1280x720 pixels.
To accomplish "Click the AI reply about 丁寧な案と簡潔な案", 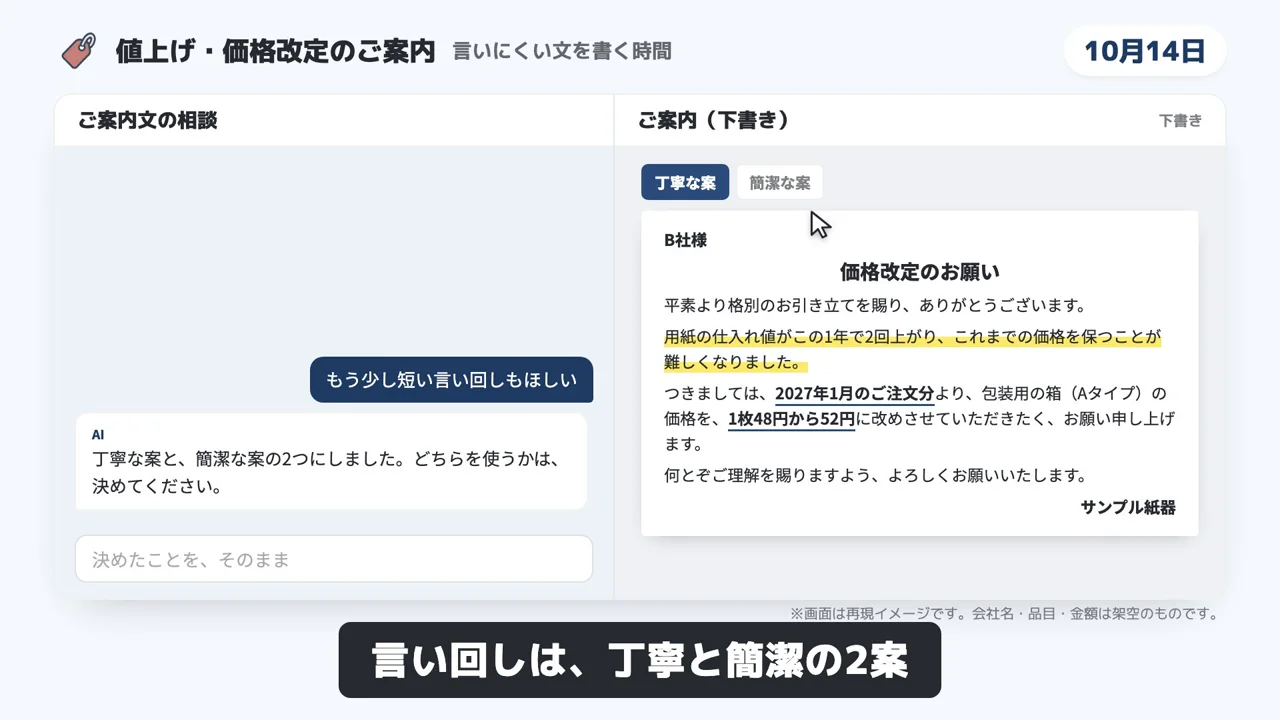I will pos(331,462).
